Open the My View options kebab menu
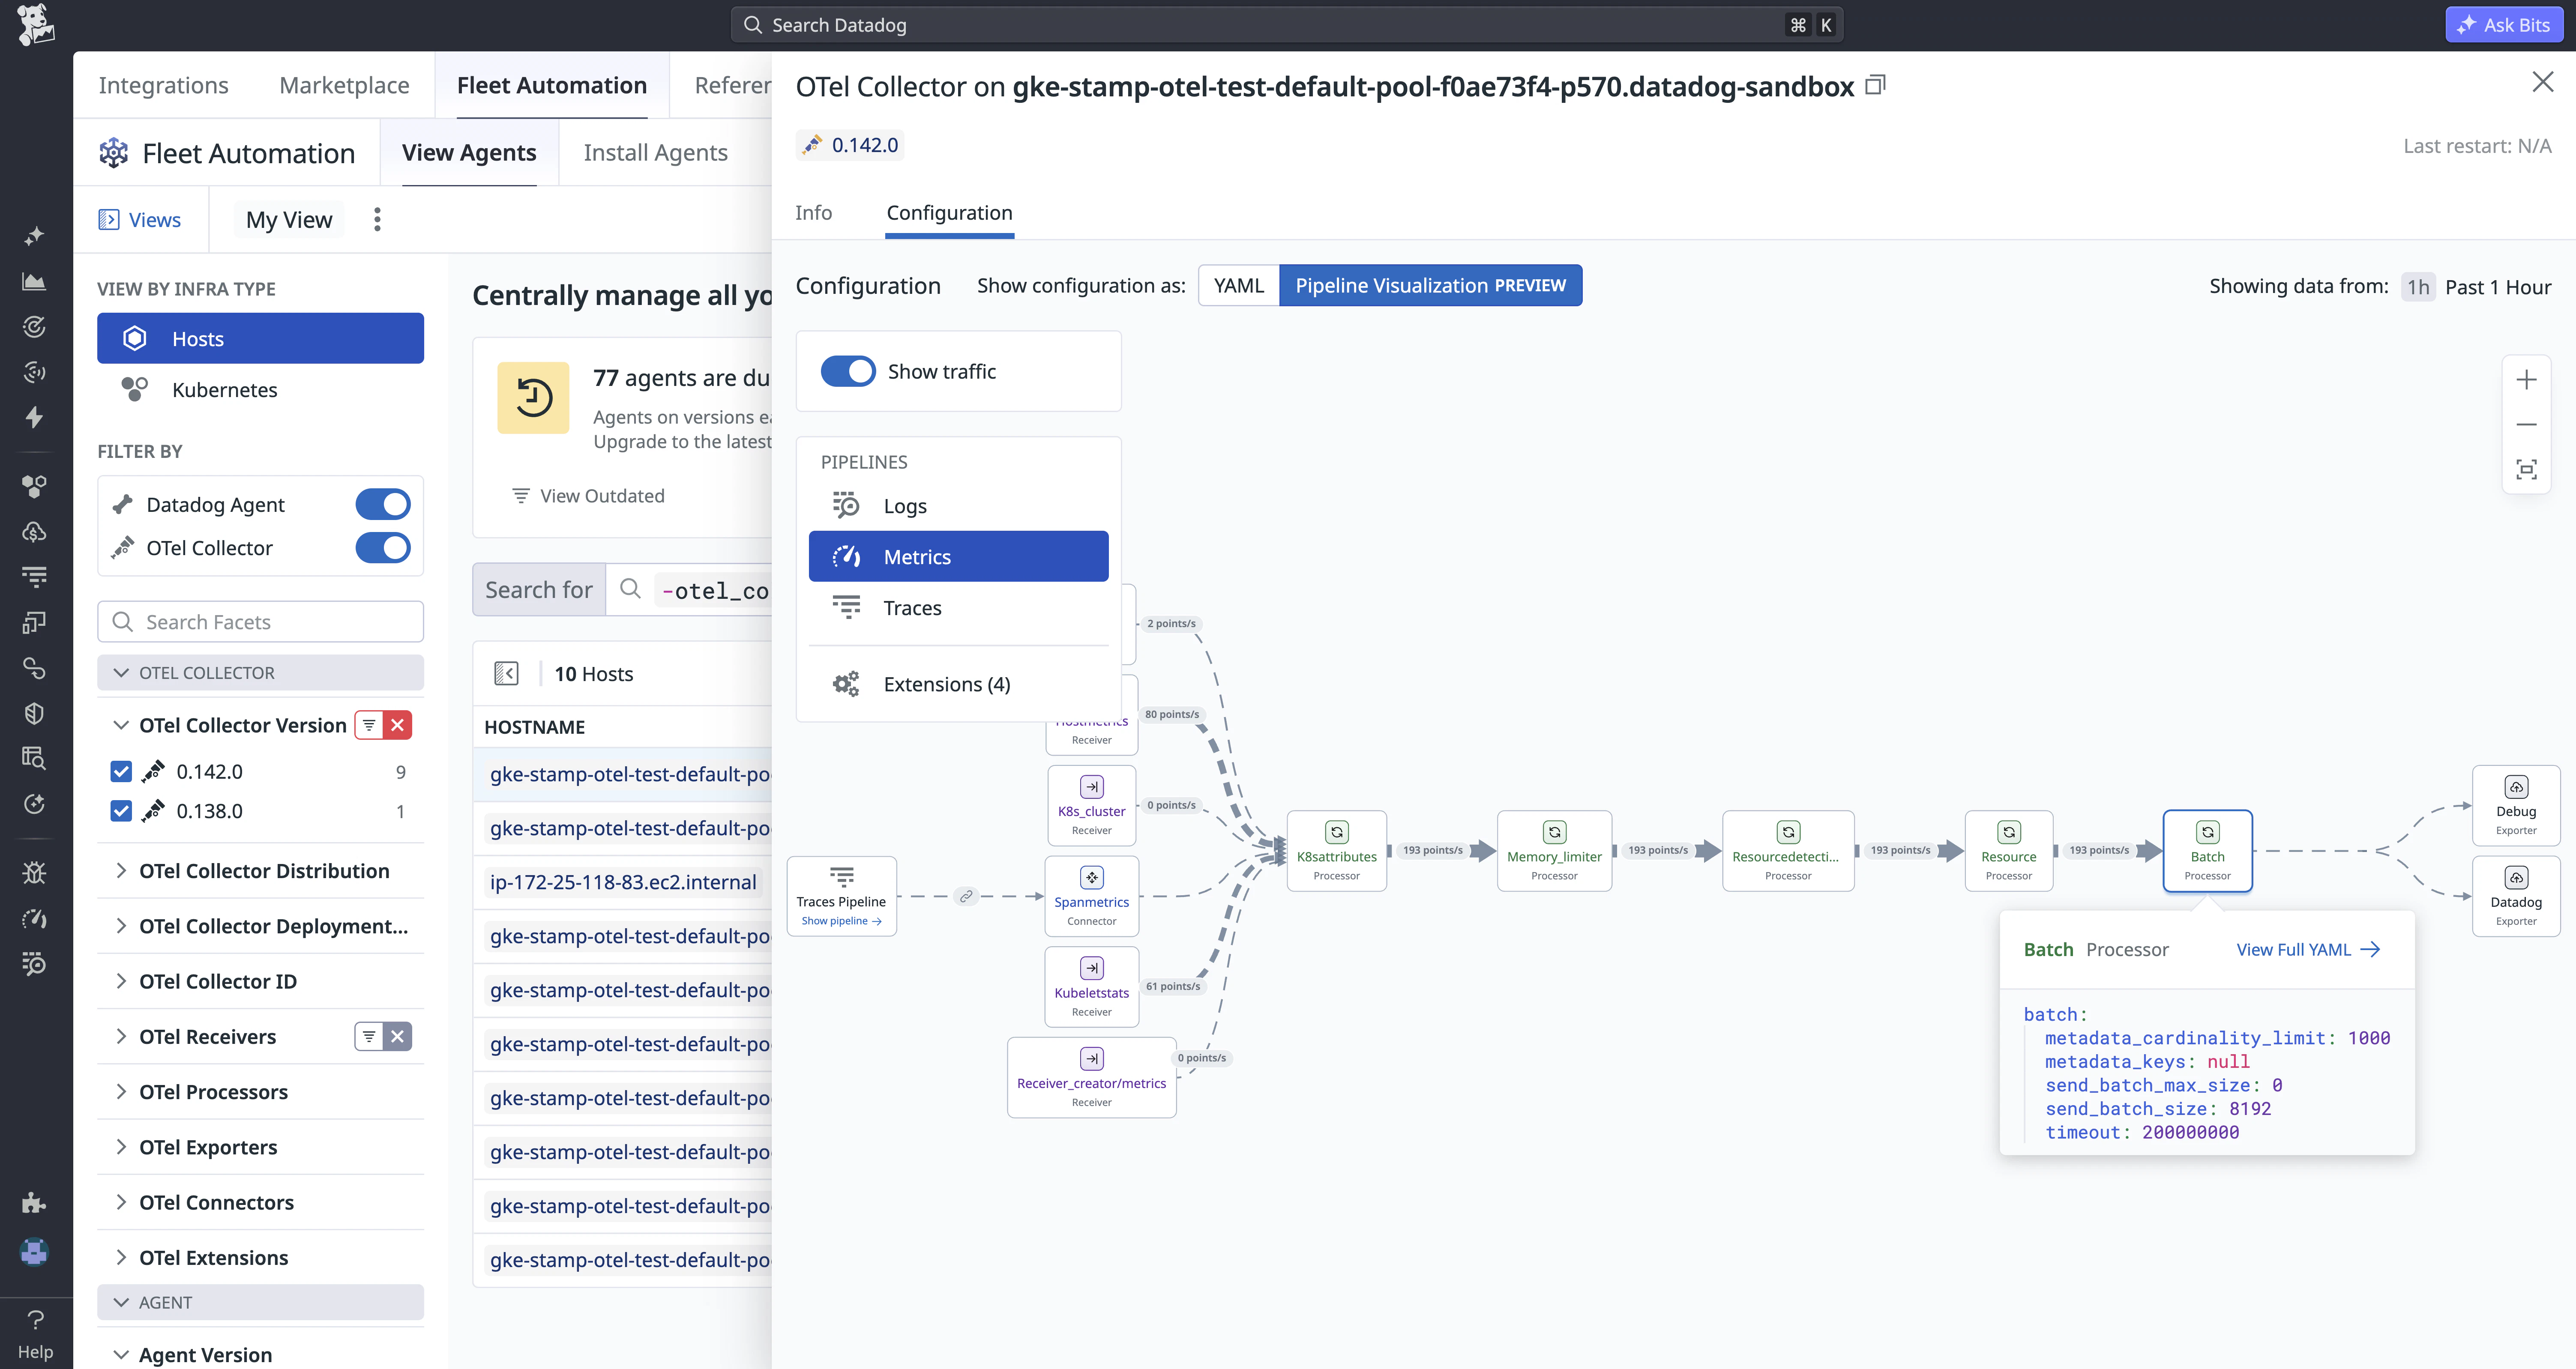This screenshot has width=2576, height=1369. coord(377,220)
